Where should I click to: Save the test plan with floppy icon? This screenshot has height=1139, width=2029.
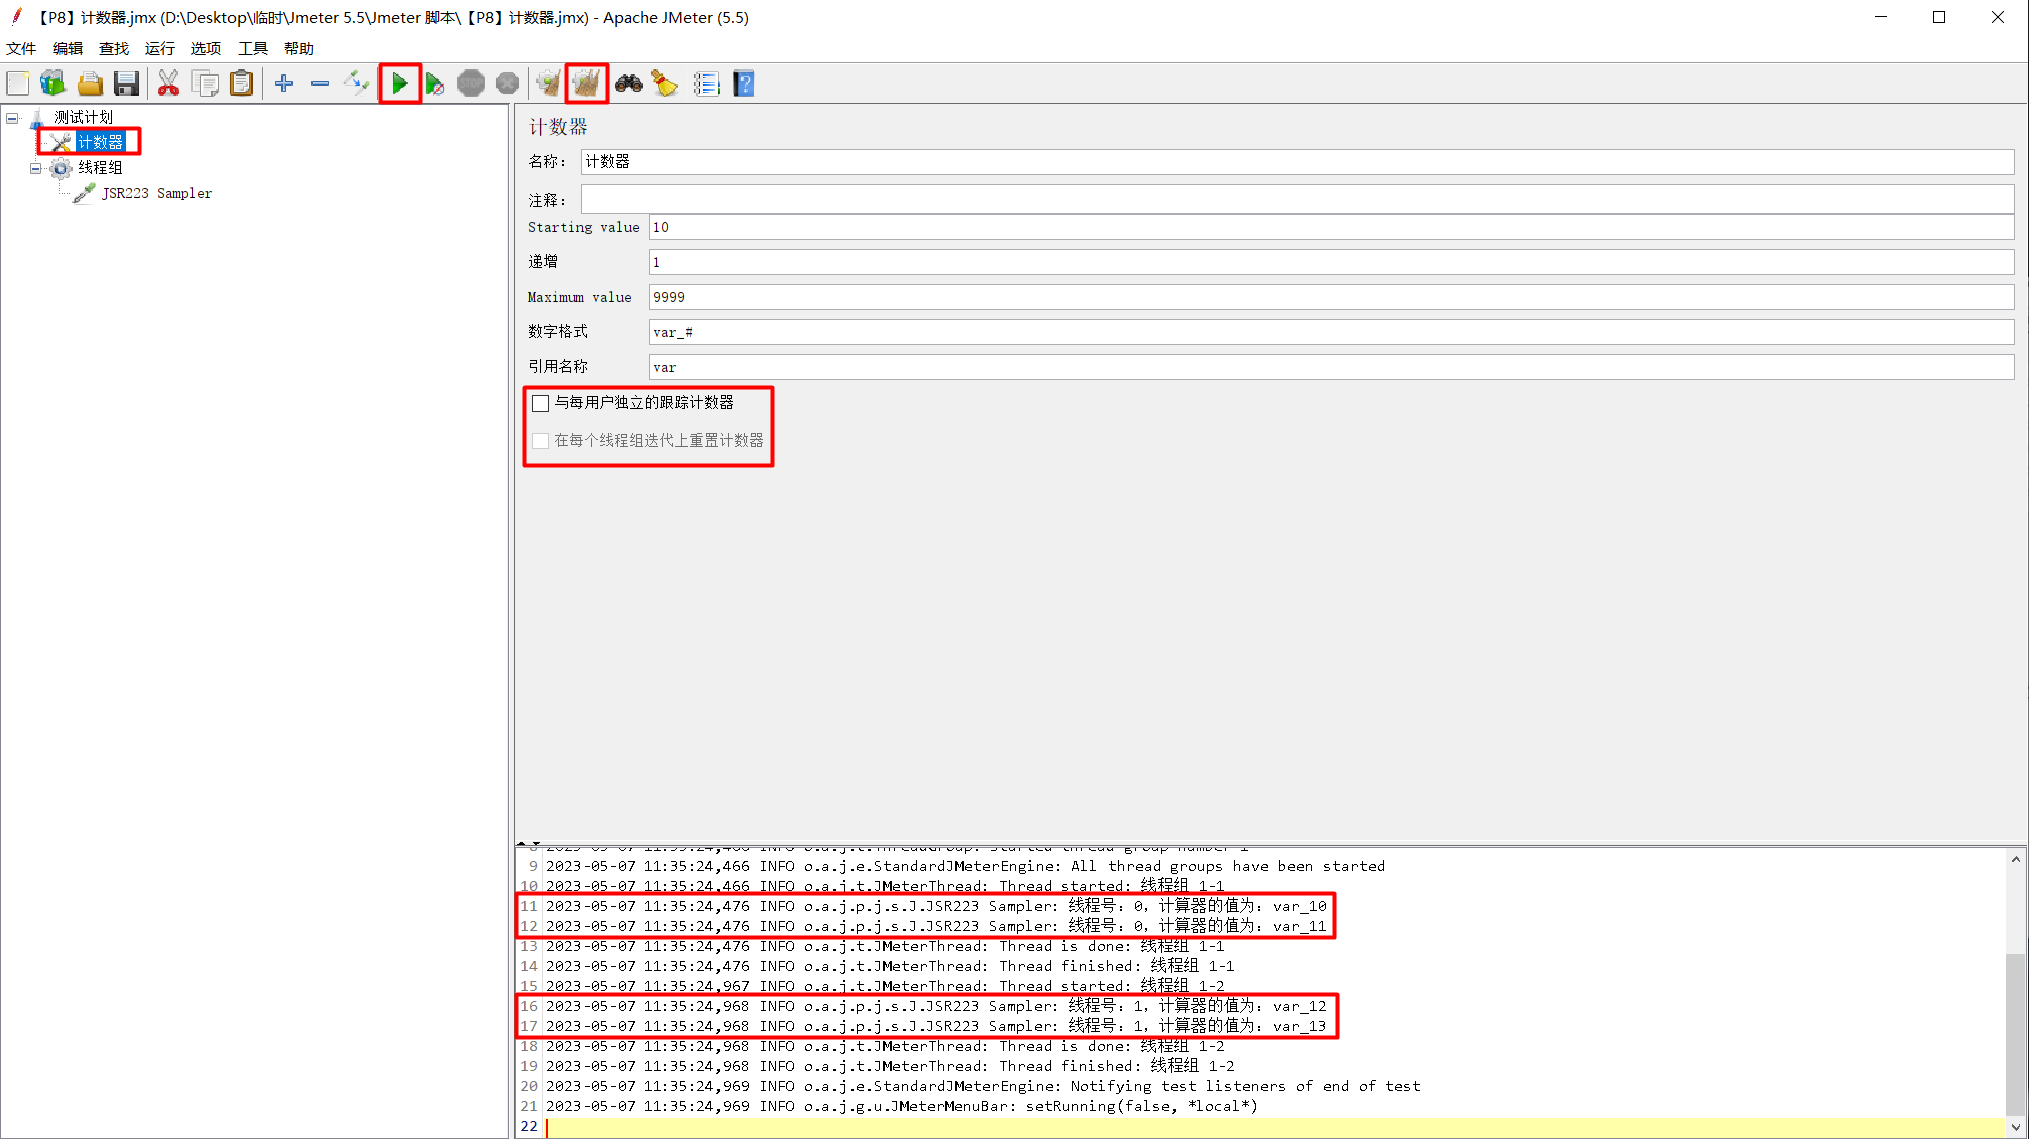tap(126, 84)
